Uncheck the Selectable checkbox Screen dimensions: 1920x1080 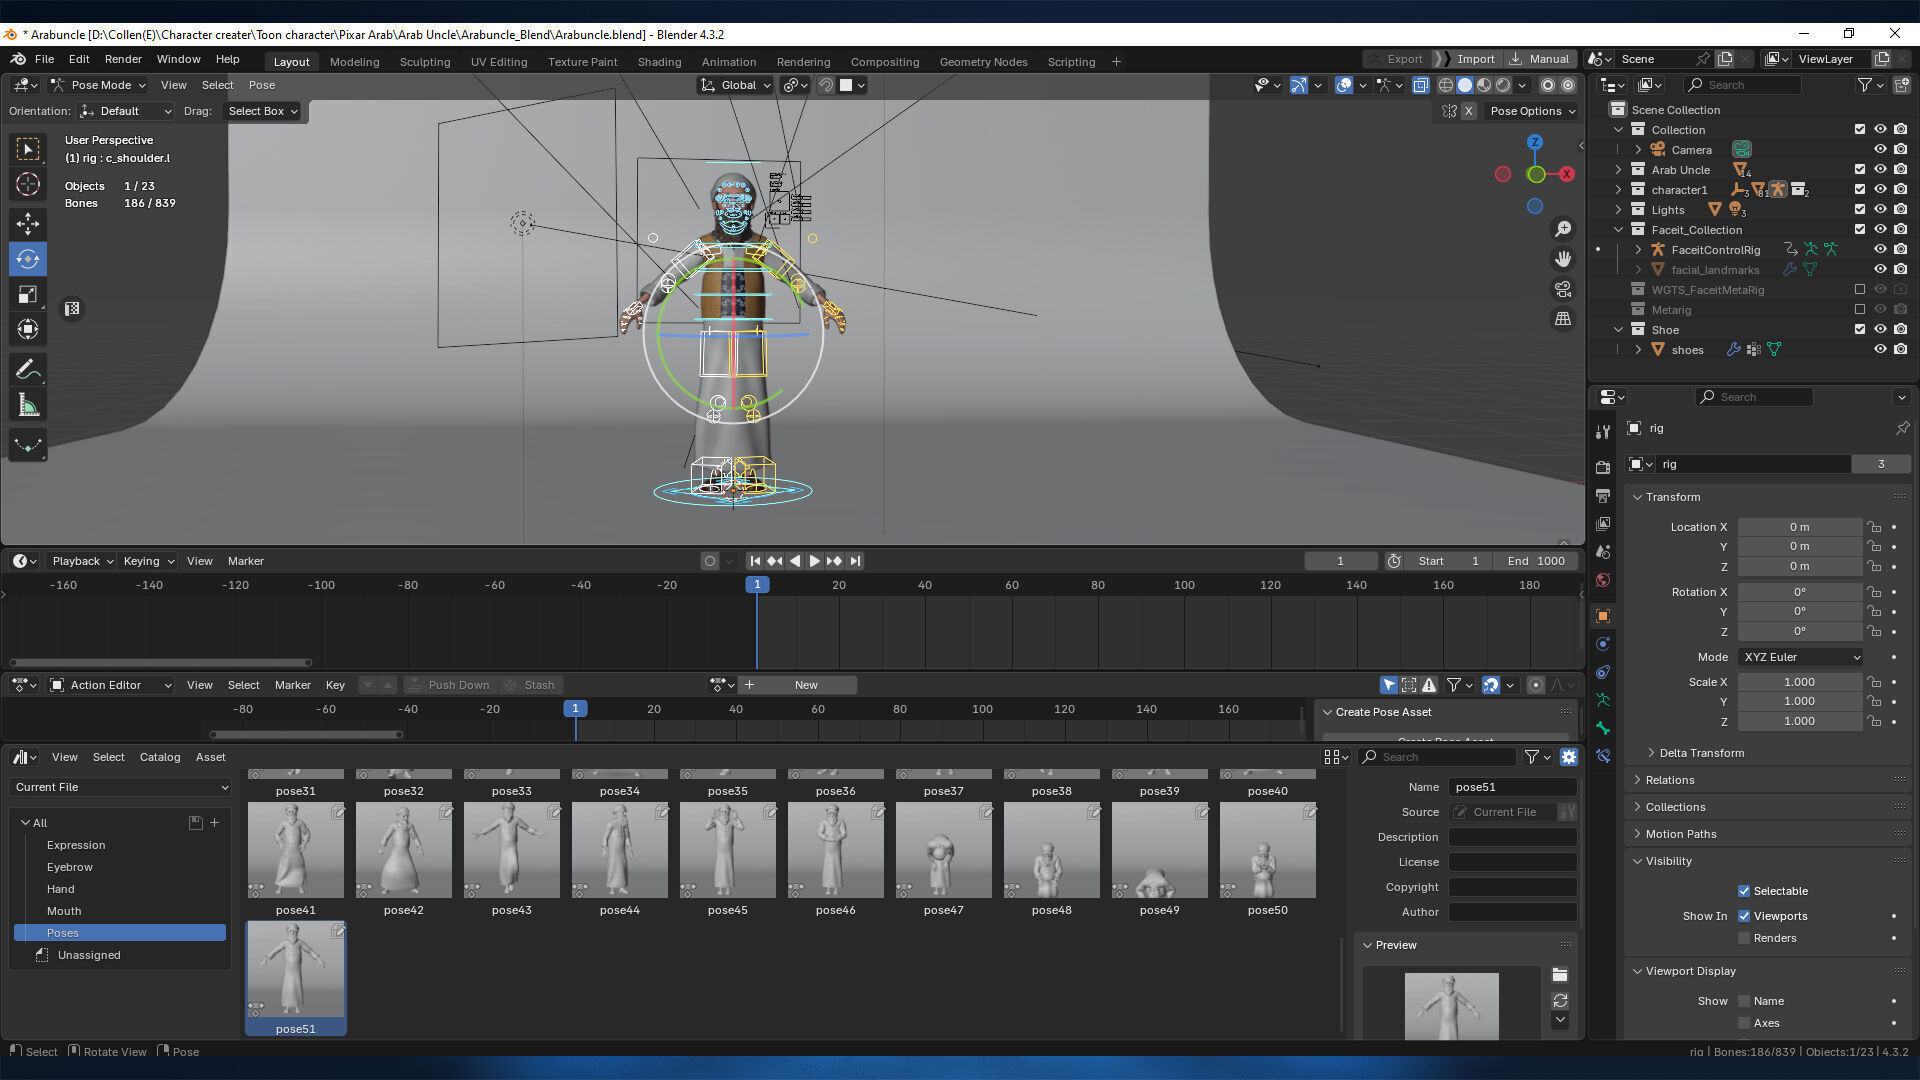[1744, 891]
